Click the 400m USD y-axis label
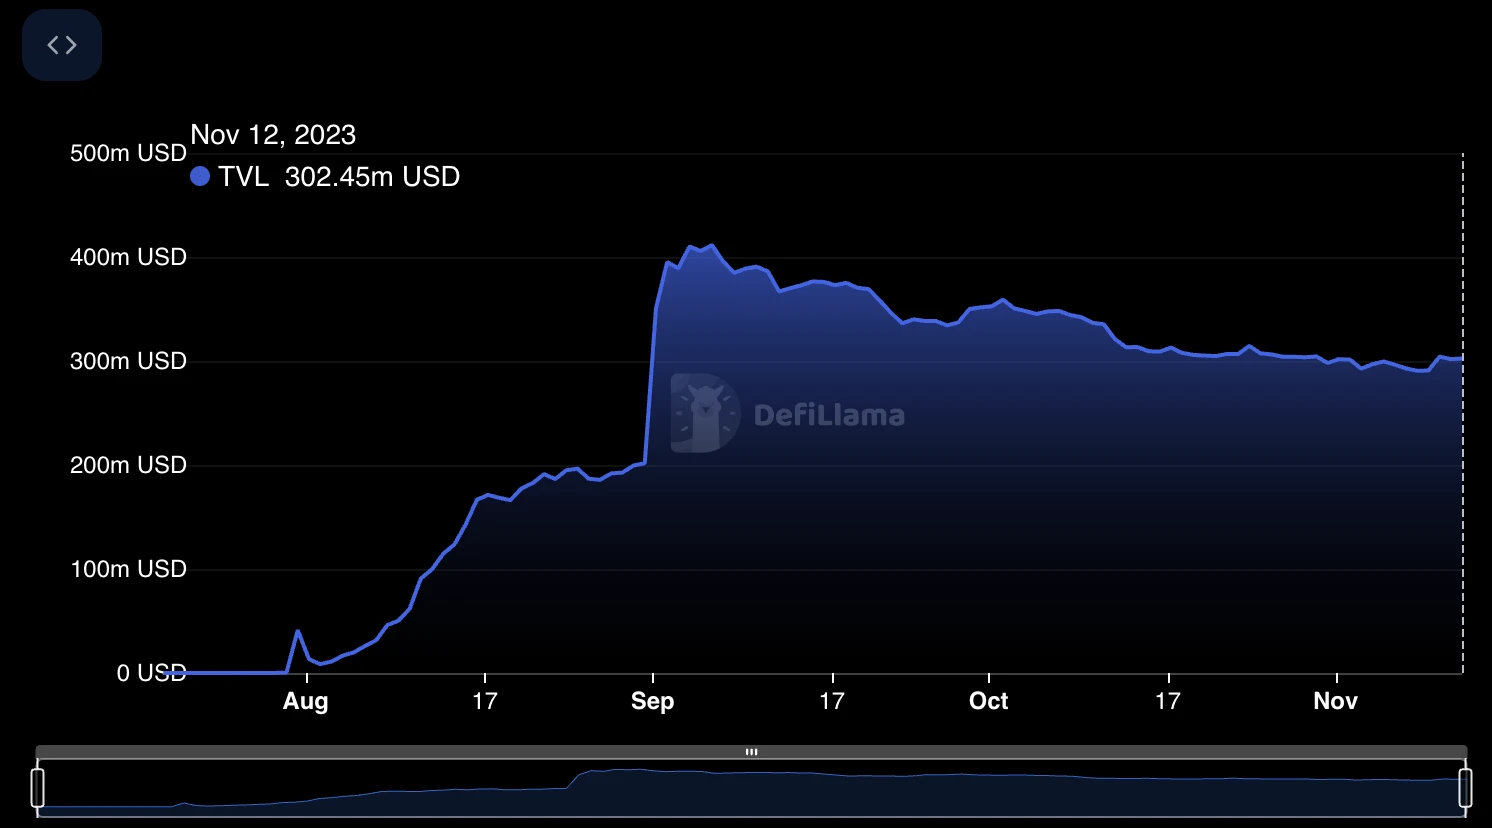 pyautogui.click(x=128, y=257)
